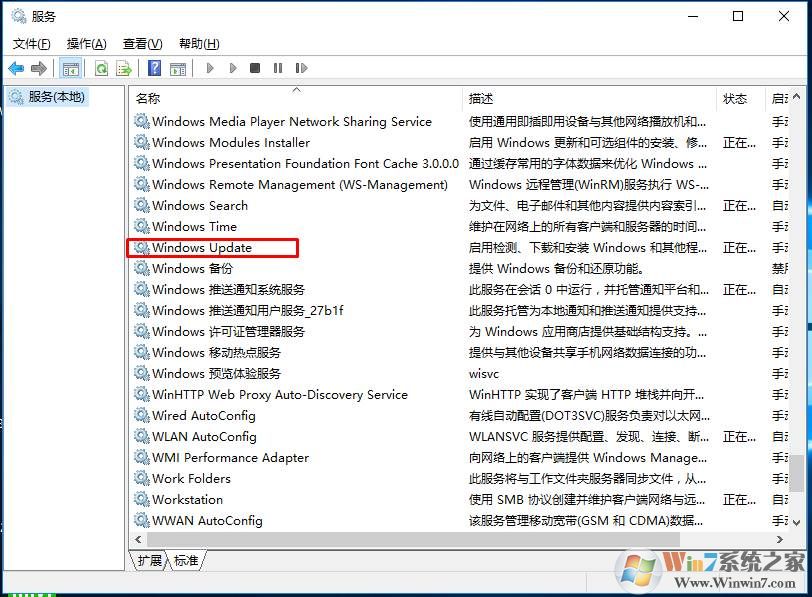The image size is (812, 597).
Task: Open the 文件(F) menu
Action: click(32, 43)
